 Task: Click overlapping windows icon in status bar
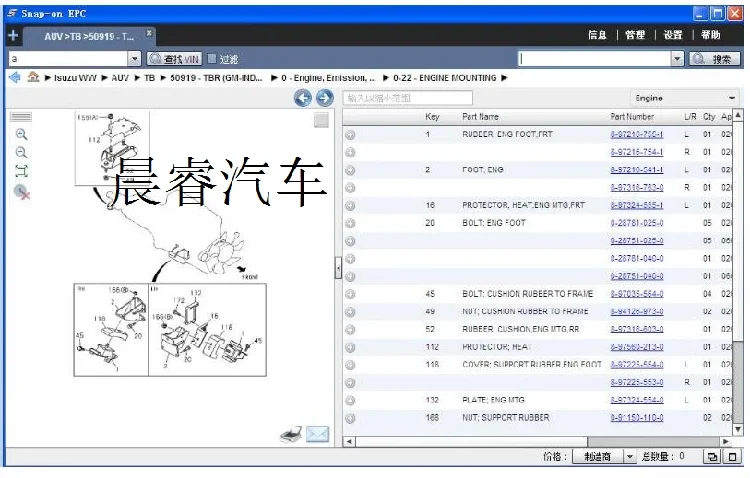tap(712, 456)
